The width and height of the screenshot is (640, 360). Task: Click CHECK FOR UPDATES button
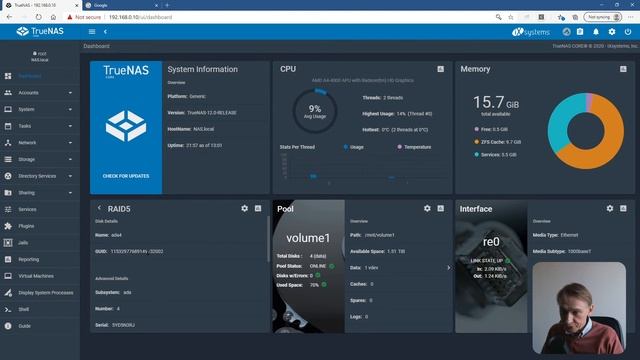tap(126, 176)
